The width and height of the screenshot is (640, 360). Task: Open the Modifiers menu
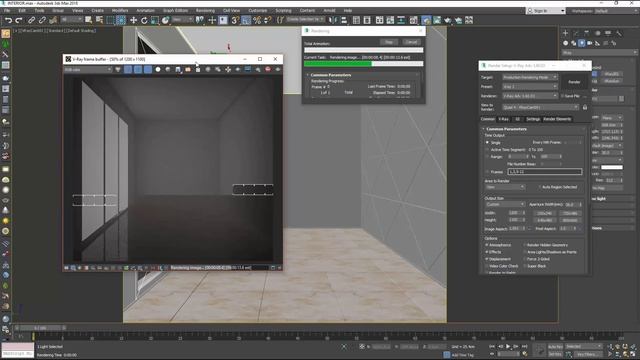click(x=120, y=11)
